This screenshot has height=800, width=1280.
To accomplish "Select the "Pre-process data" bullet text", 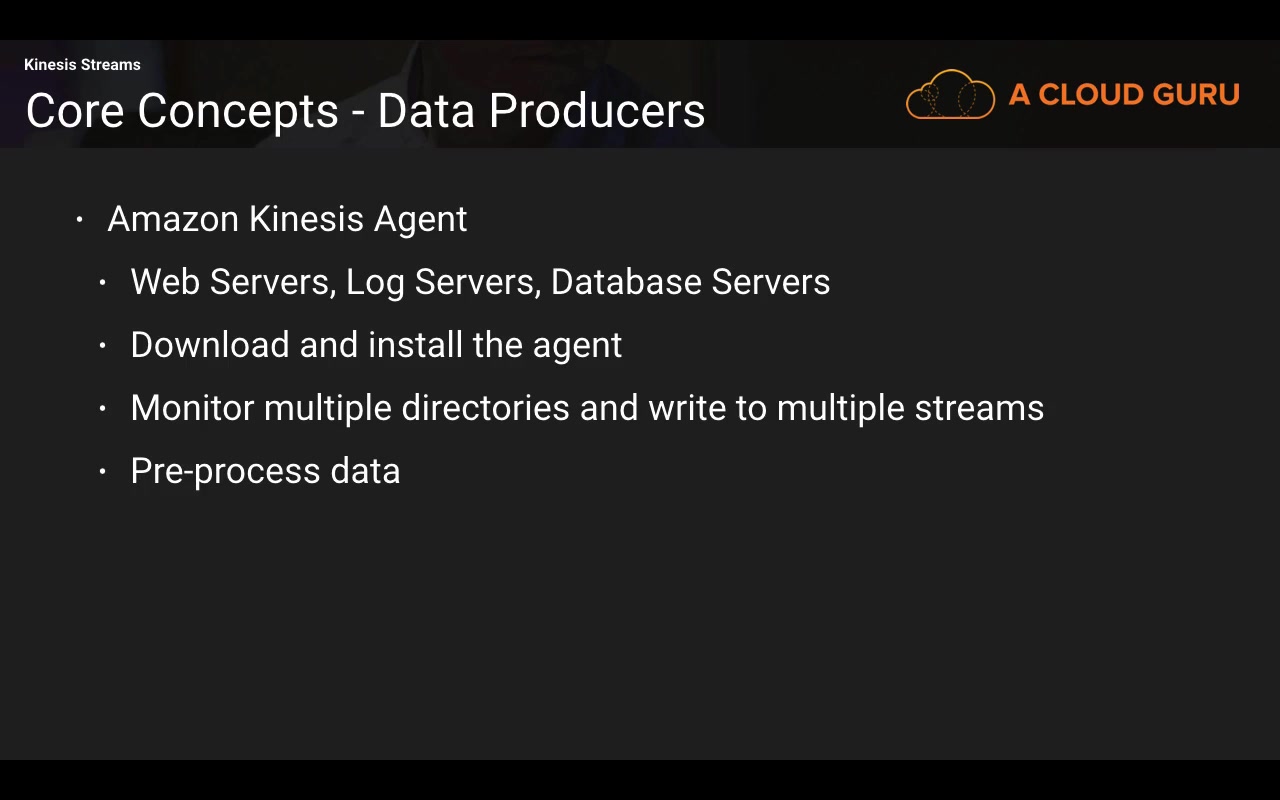I will click(x=265, y=471).
